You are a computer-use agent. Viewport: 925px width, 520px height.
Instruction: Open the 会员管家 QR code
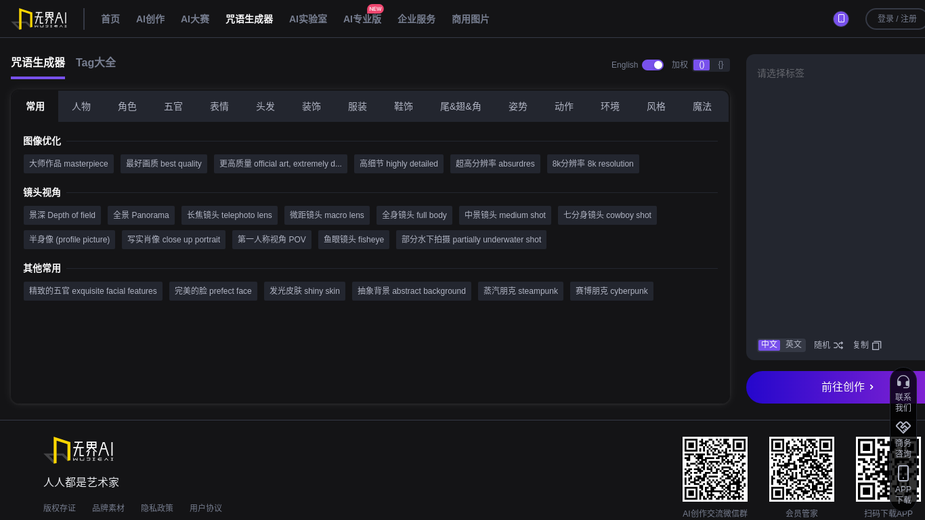click(x=801, y=469)
